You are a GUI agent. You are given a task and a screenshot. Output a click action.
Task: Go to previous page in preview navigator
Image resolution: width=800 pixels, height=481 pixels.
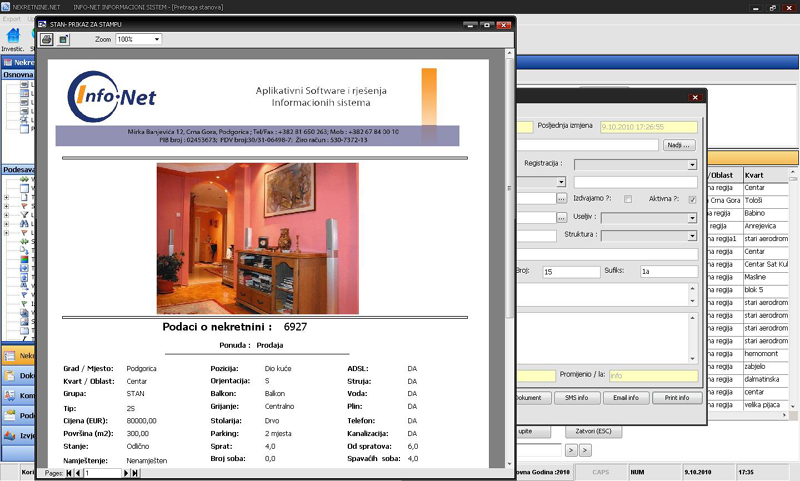[78, 473]
